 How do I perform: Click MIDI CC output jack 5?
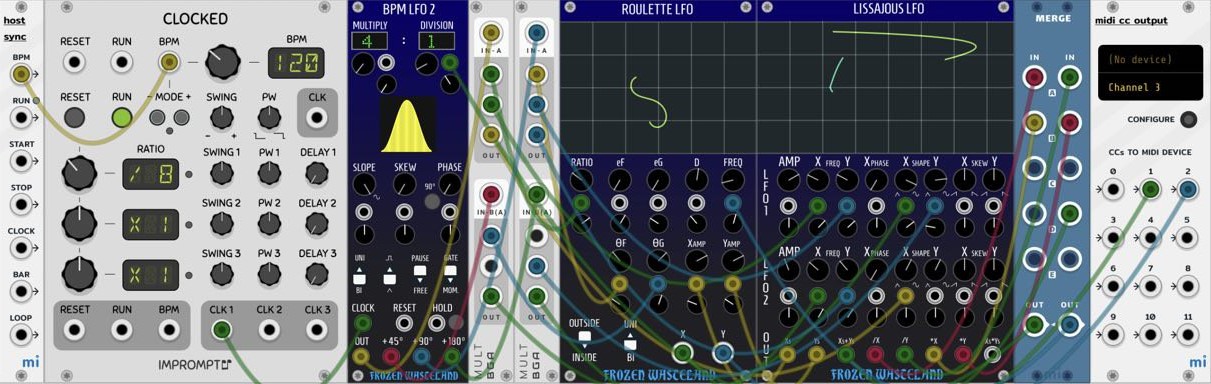[x=1187, y=238]
